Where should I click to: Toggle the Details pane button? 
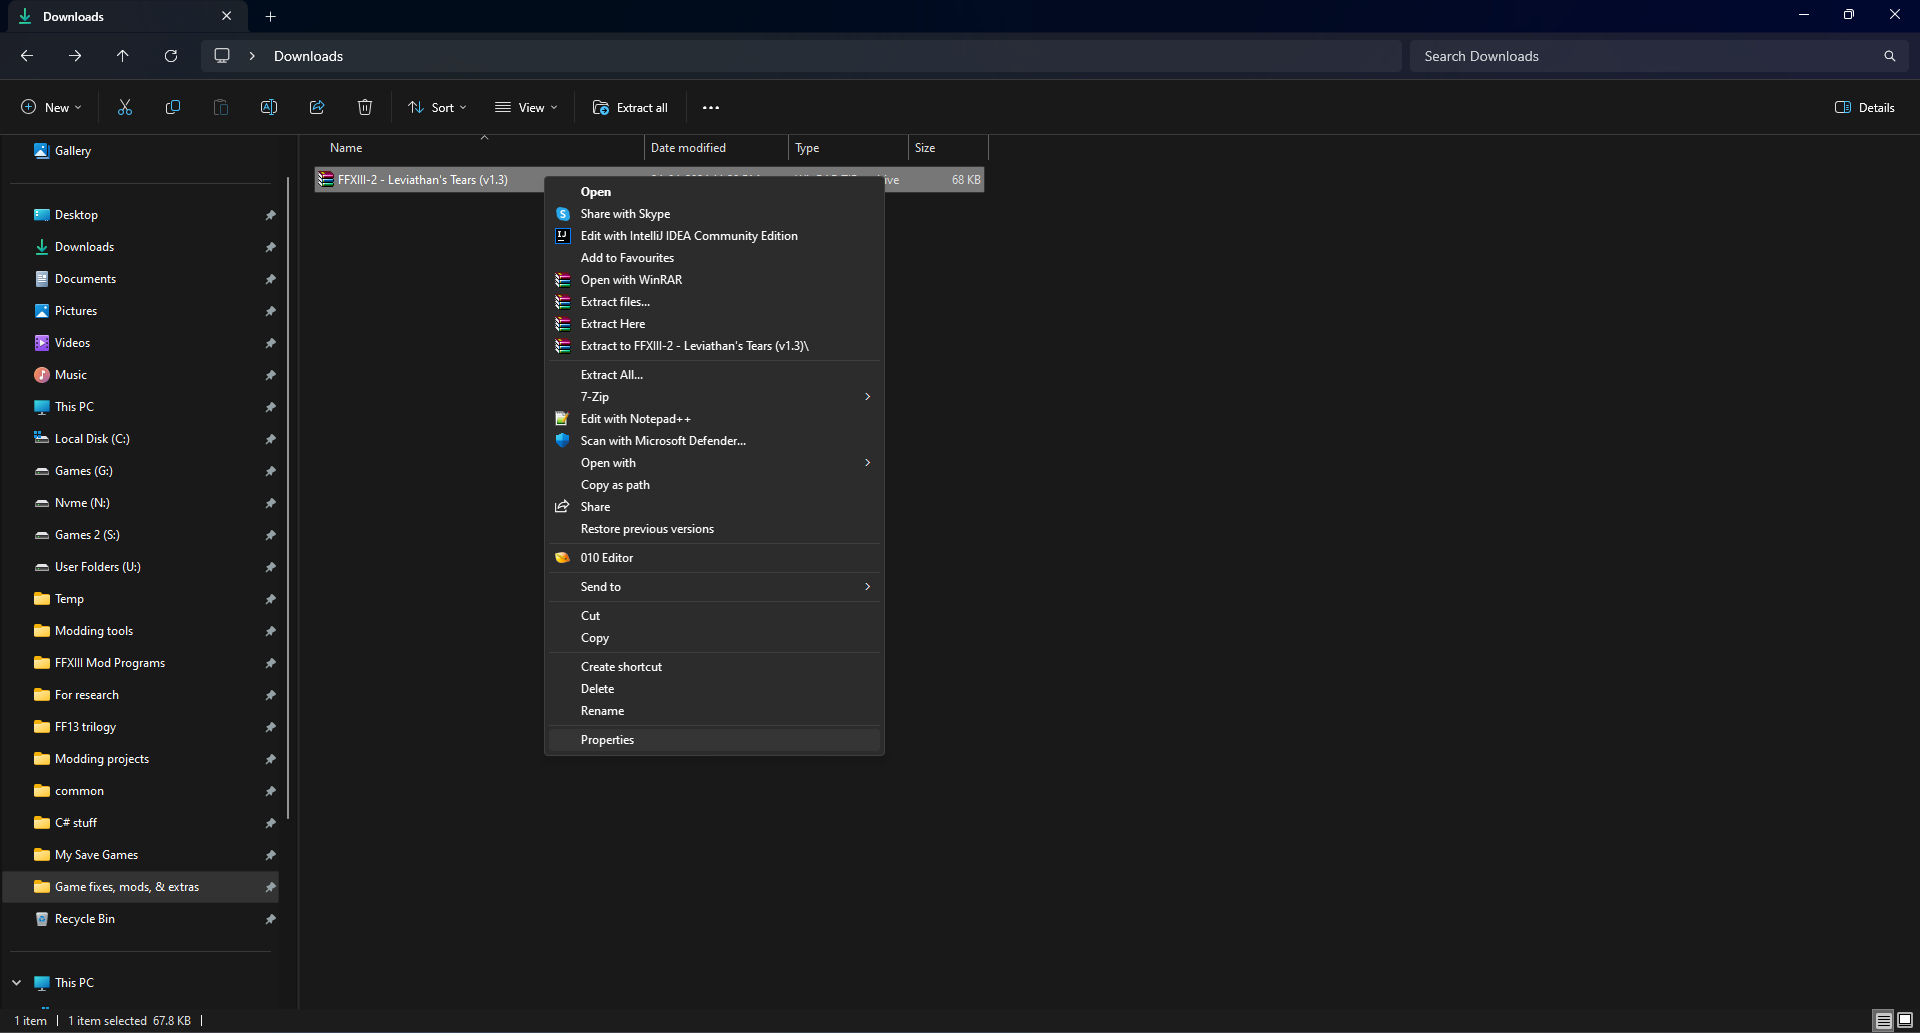(x=1864, y=107)
